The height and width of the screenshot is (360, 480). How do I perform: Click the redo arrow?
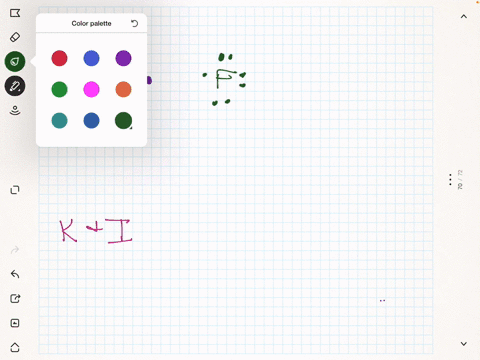point(15,250)
